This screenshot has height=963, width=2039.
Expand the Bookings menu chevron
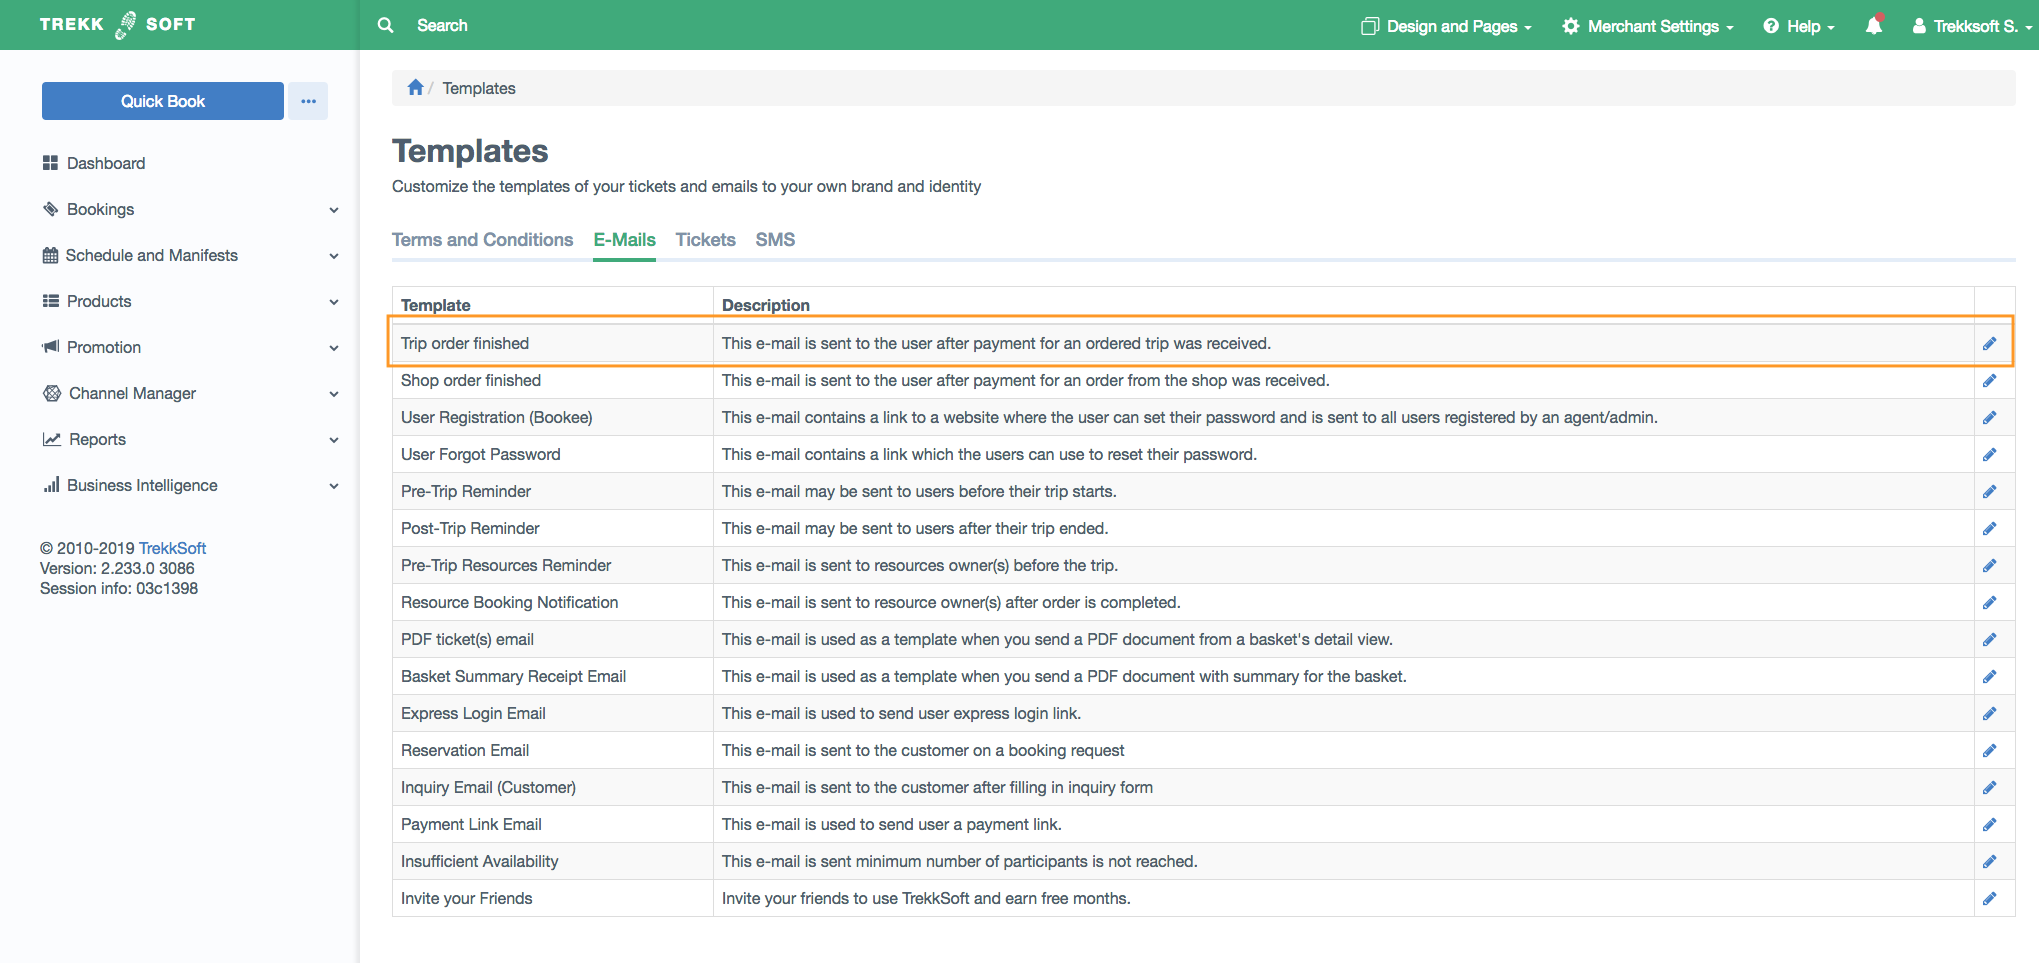point(334,210)
